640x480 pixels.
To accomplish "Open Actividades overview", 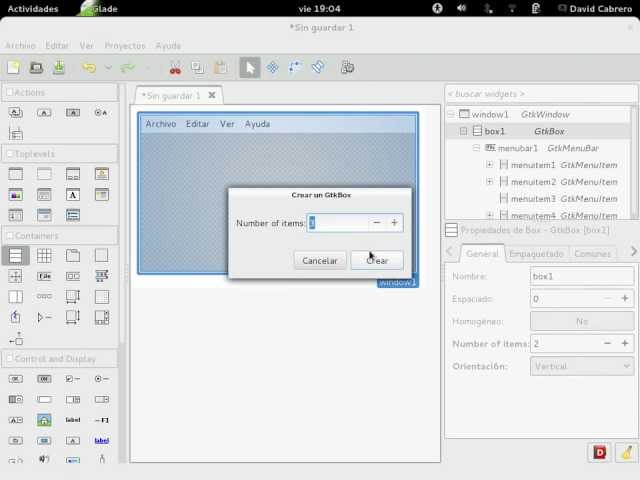I will click(x=33, y=9).
